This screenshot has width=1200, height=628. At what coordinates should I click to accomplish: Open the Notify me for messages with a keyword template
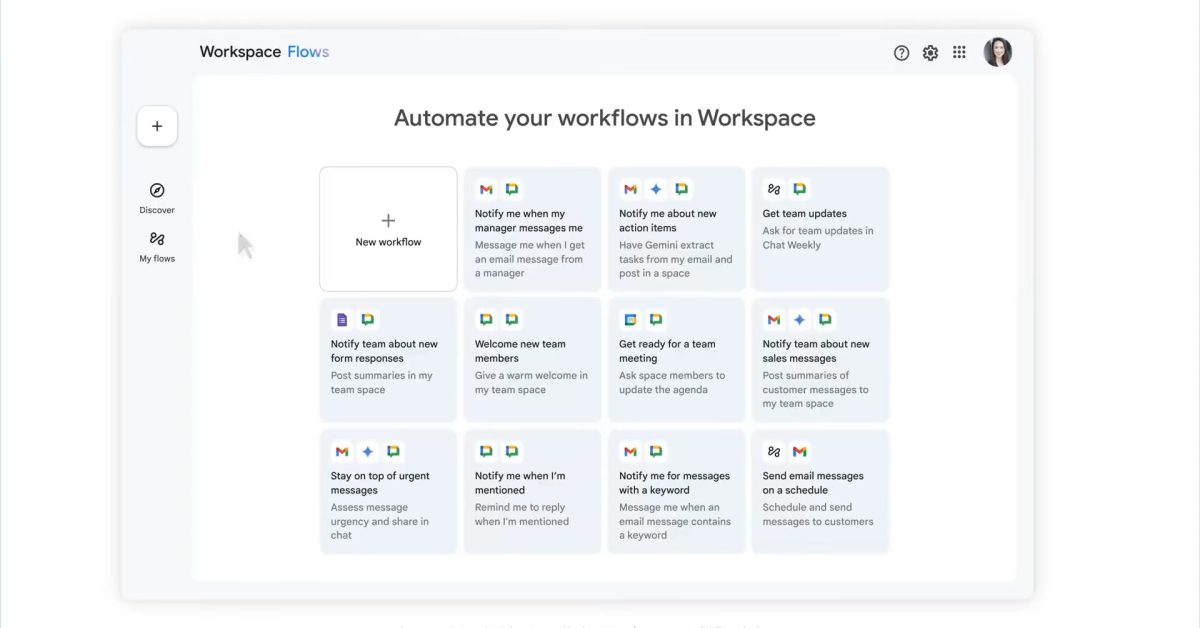pyautogui.click(x=676, y=490)
